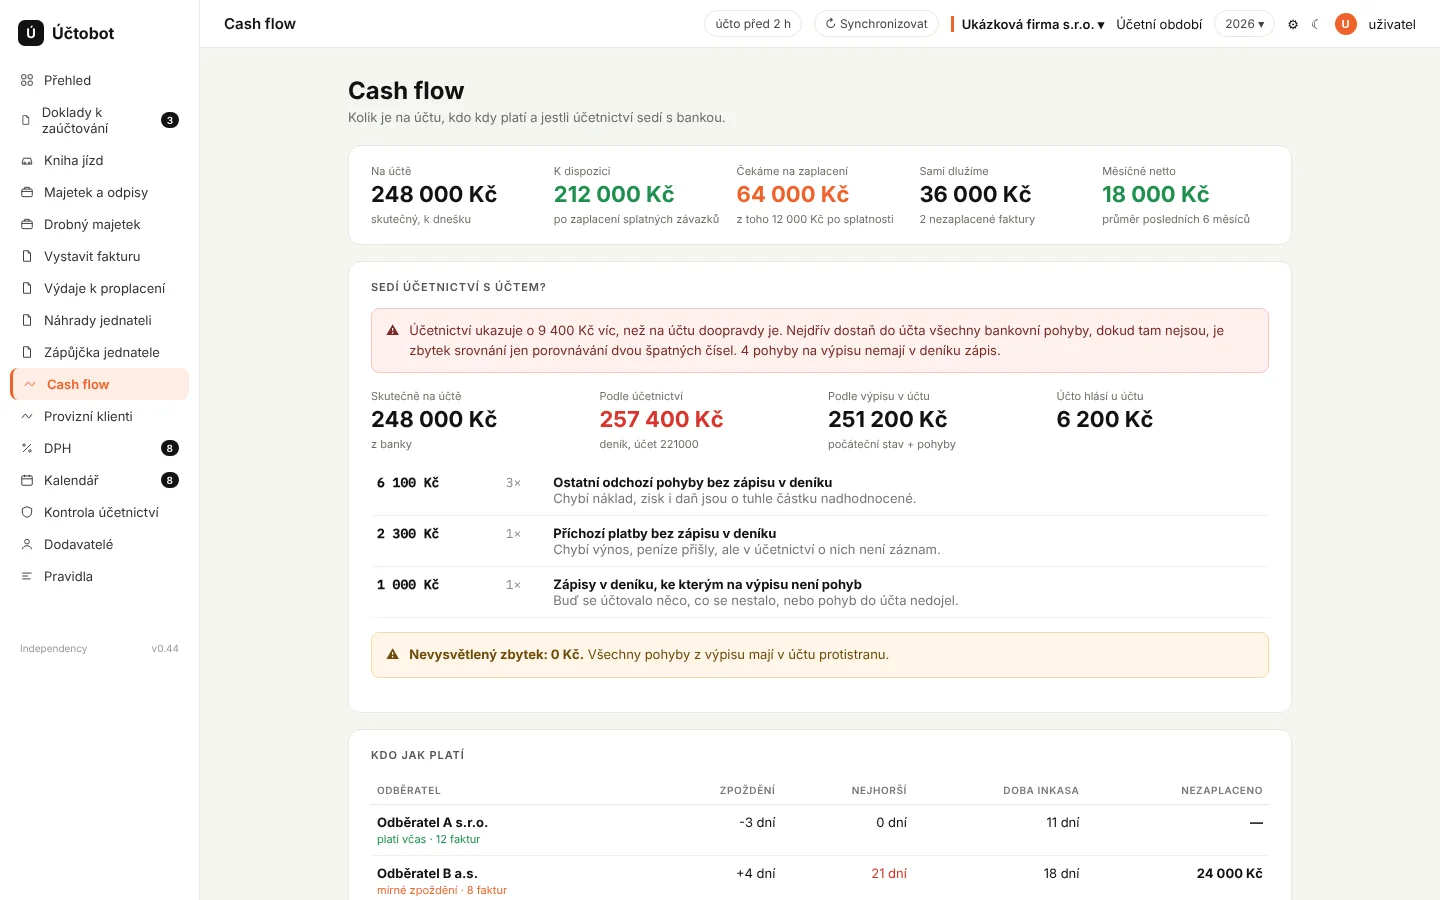Click the Drobný majetek icon
Viewport: 1440px width, 900px height.
tap(27, 224)
